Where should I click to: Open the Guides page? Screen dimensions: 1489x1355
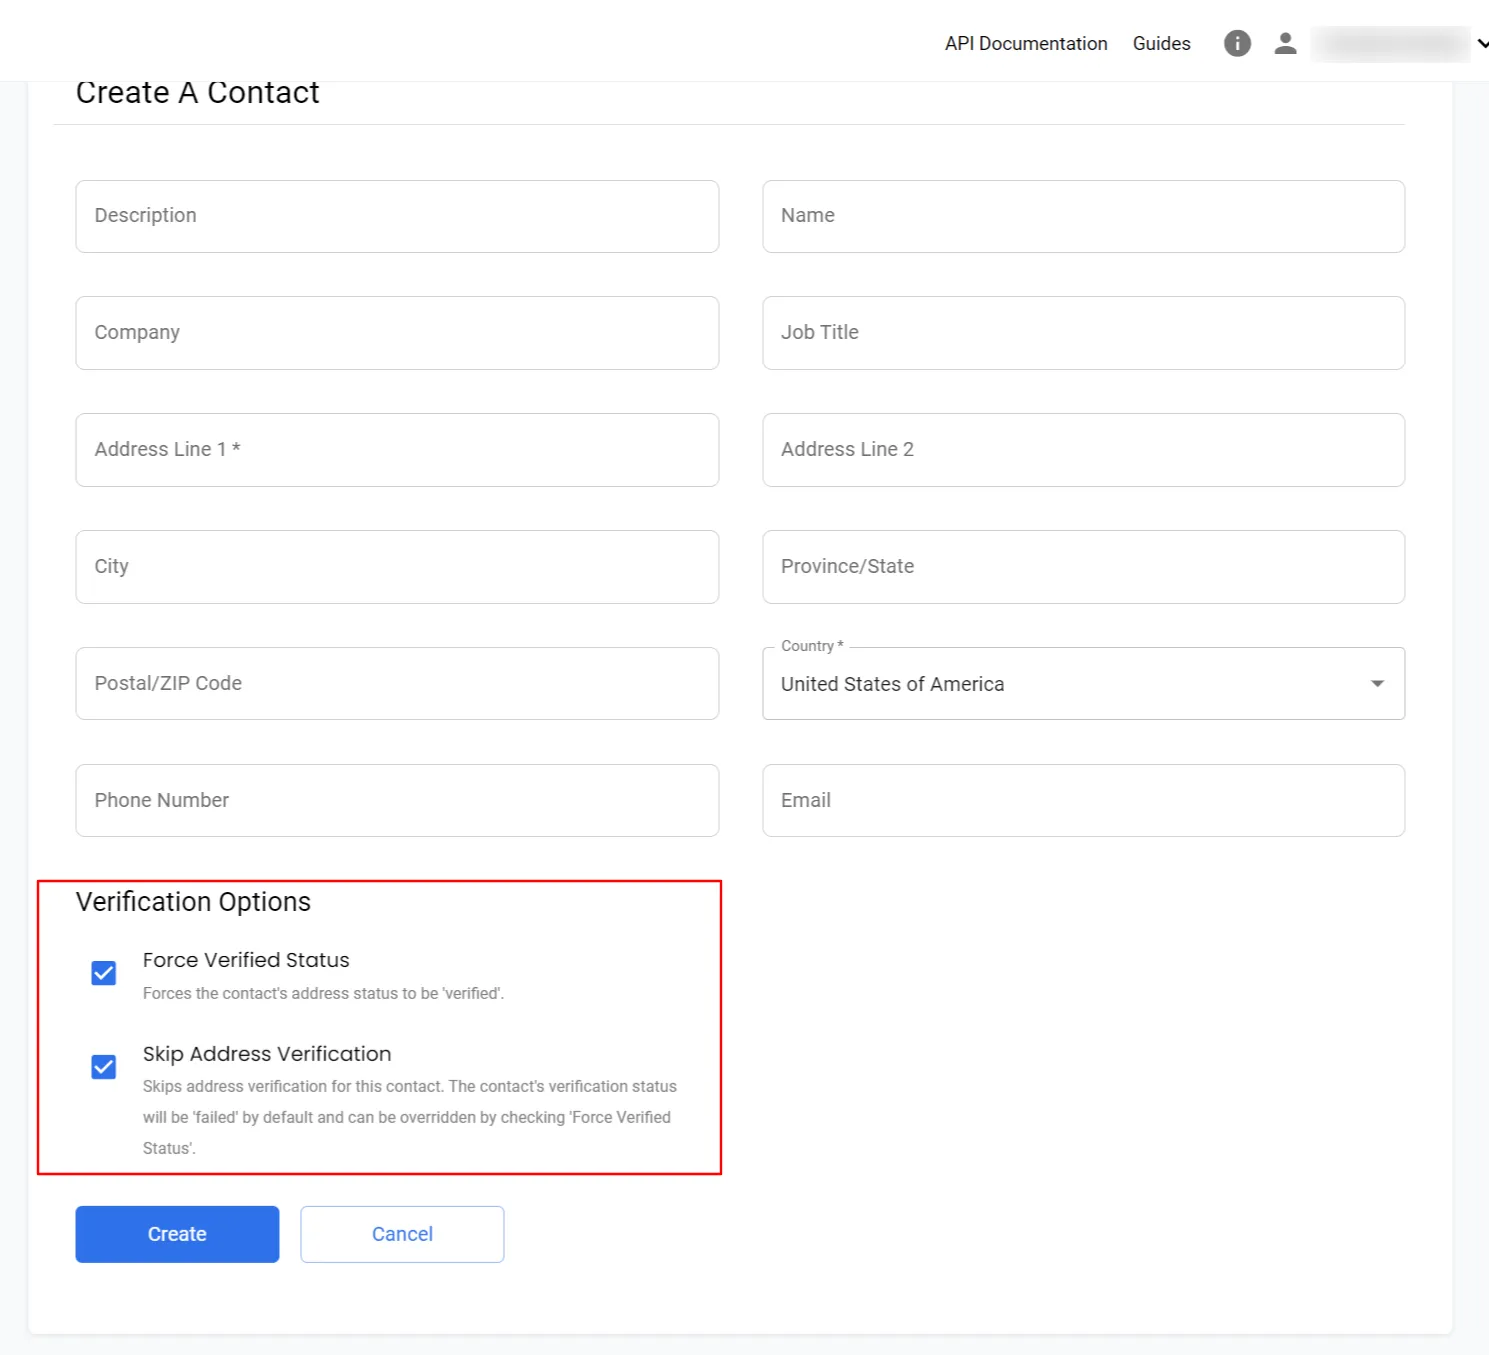(1160, 43)
